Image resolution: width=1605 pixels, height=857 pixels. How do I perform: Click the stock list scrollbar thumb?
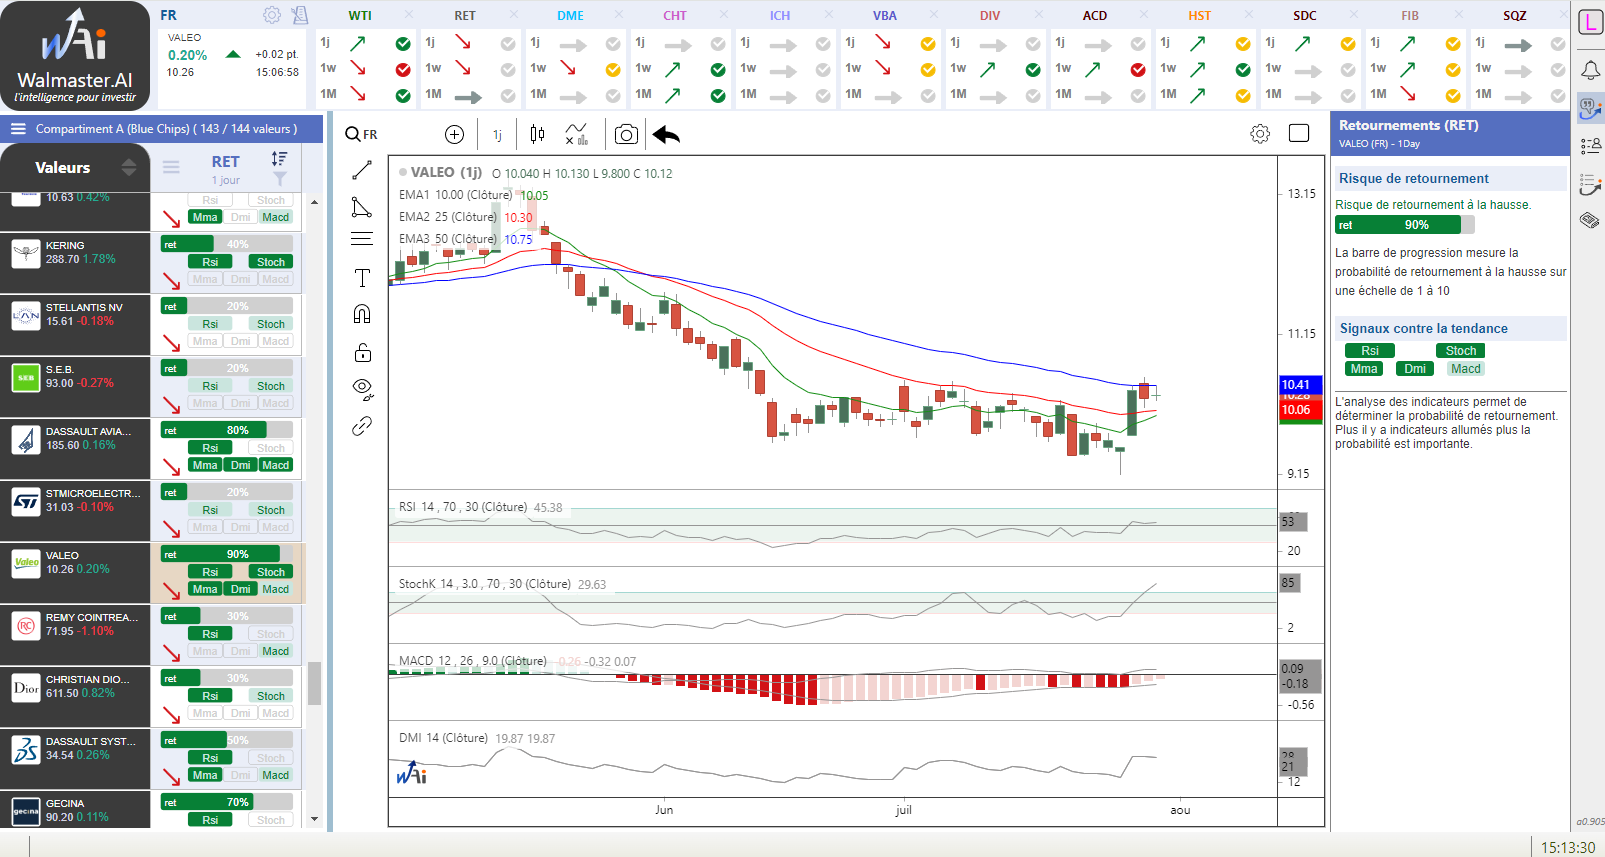pyautogui.click(x=314, y=683)
